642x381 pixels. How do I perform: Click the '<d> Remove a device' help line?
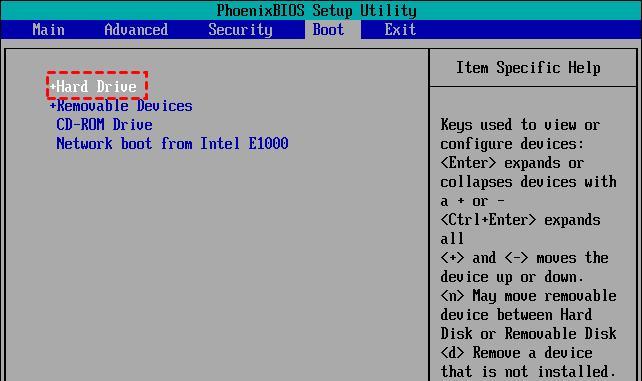tap(516, 352)
